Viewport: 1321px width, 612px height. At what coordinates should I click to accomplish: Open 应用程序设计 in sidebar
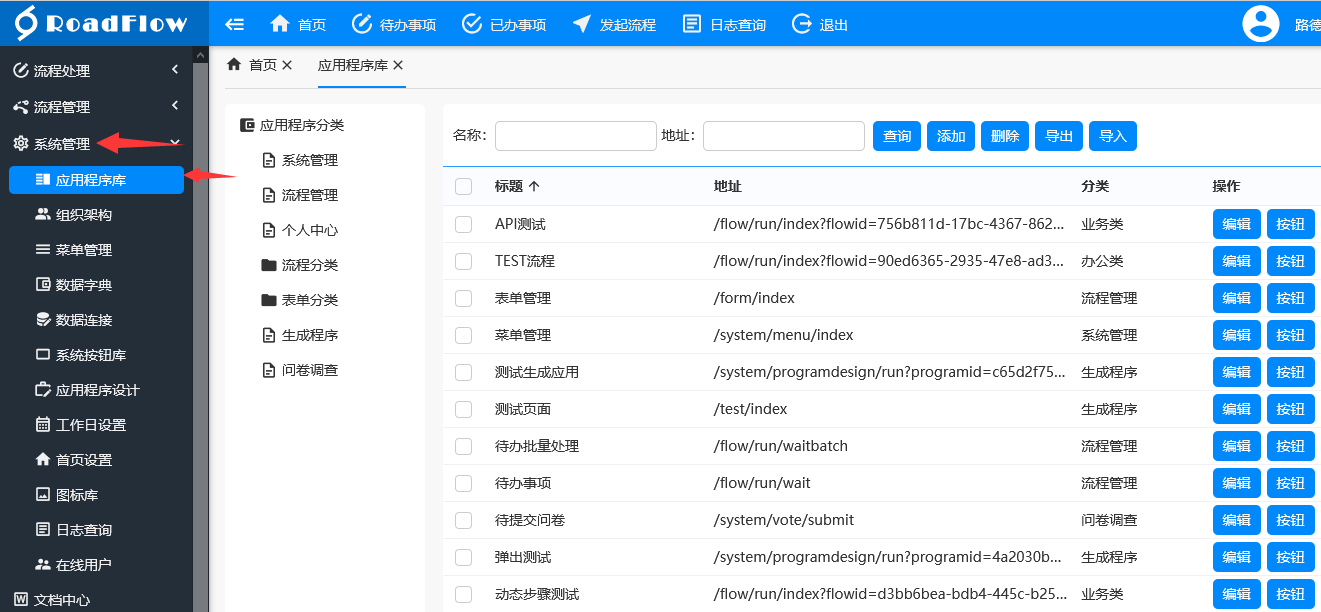point(96,390)
